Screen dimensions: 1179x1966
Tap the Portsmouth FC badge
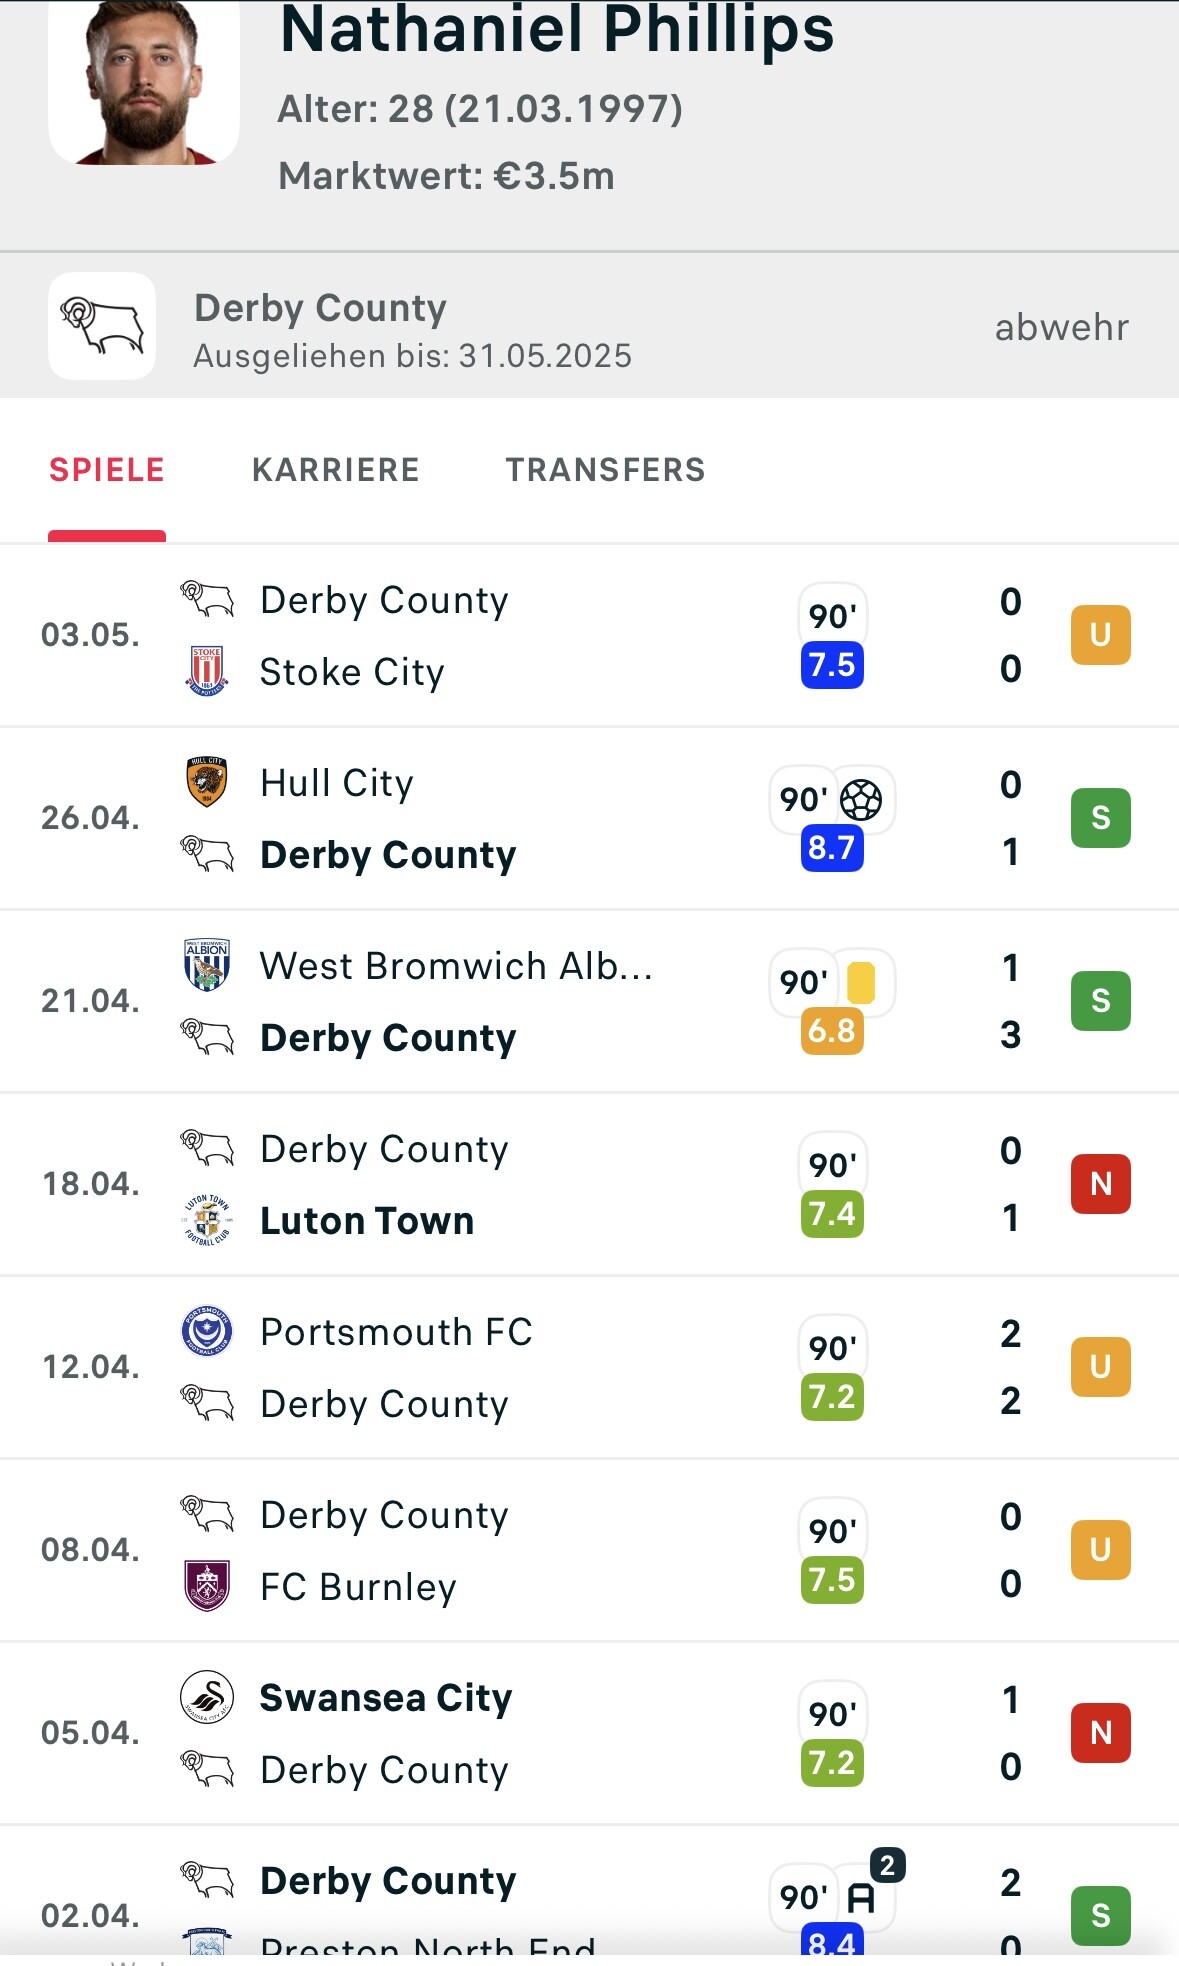tap(207, 1331)
